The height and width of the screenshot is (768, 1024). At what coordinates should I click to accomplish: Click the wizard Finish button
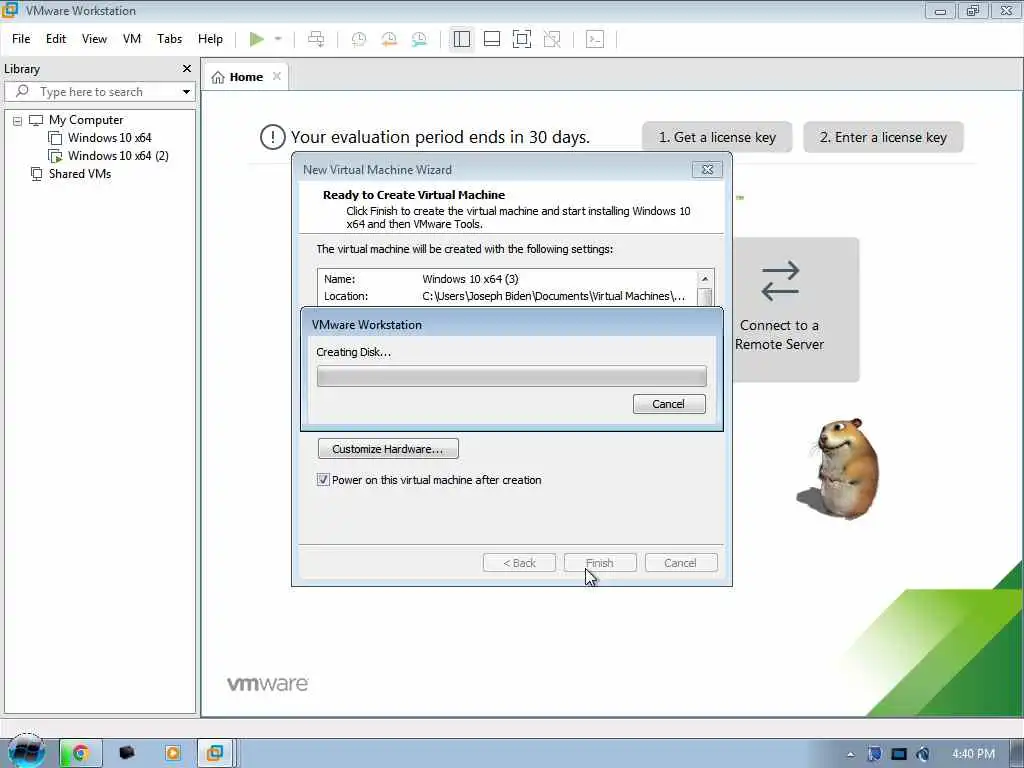click(x=600, y=563)
